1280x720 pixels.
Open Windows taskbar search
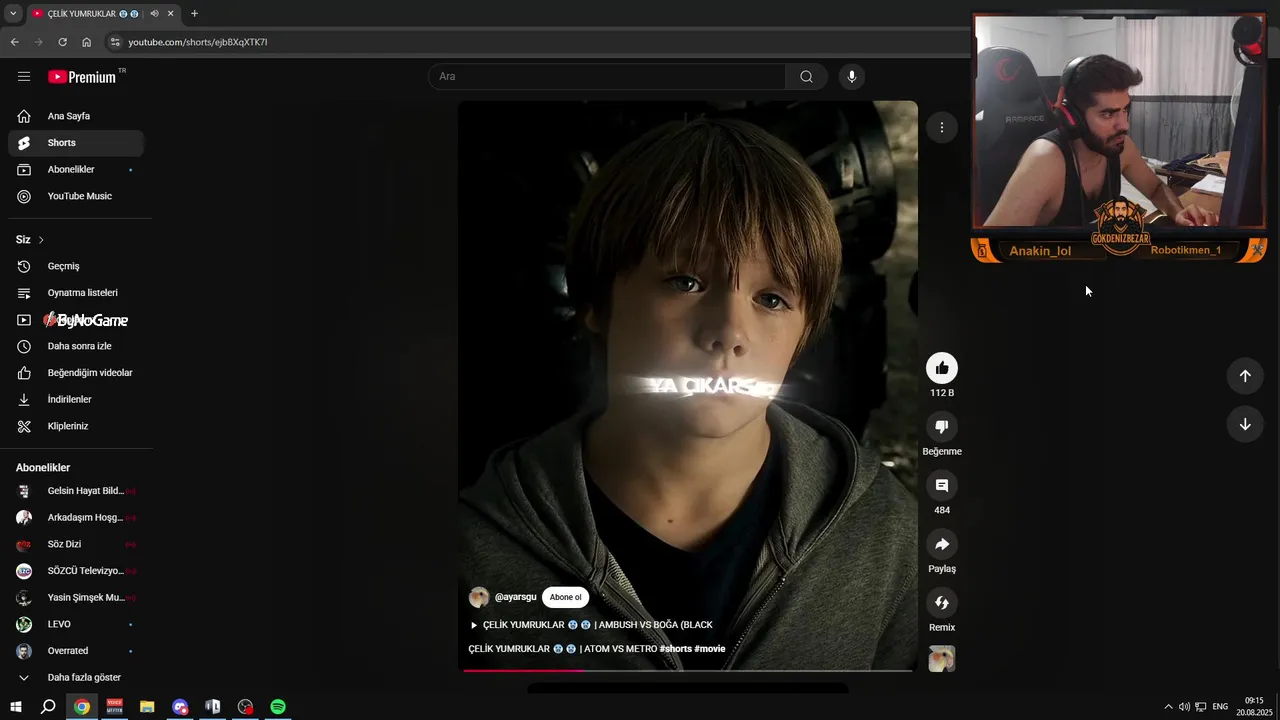coord(48,707)
